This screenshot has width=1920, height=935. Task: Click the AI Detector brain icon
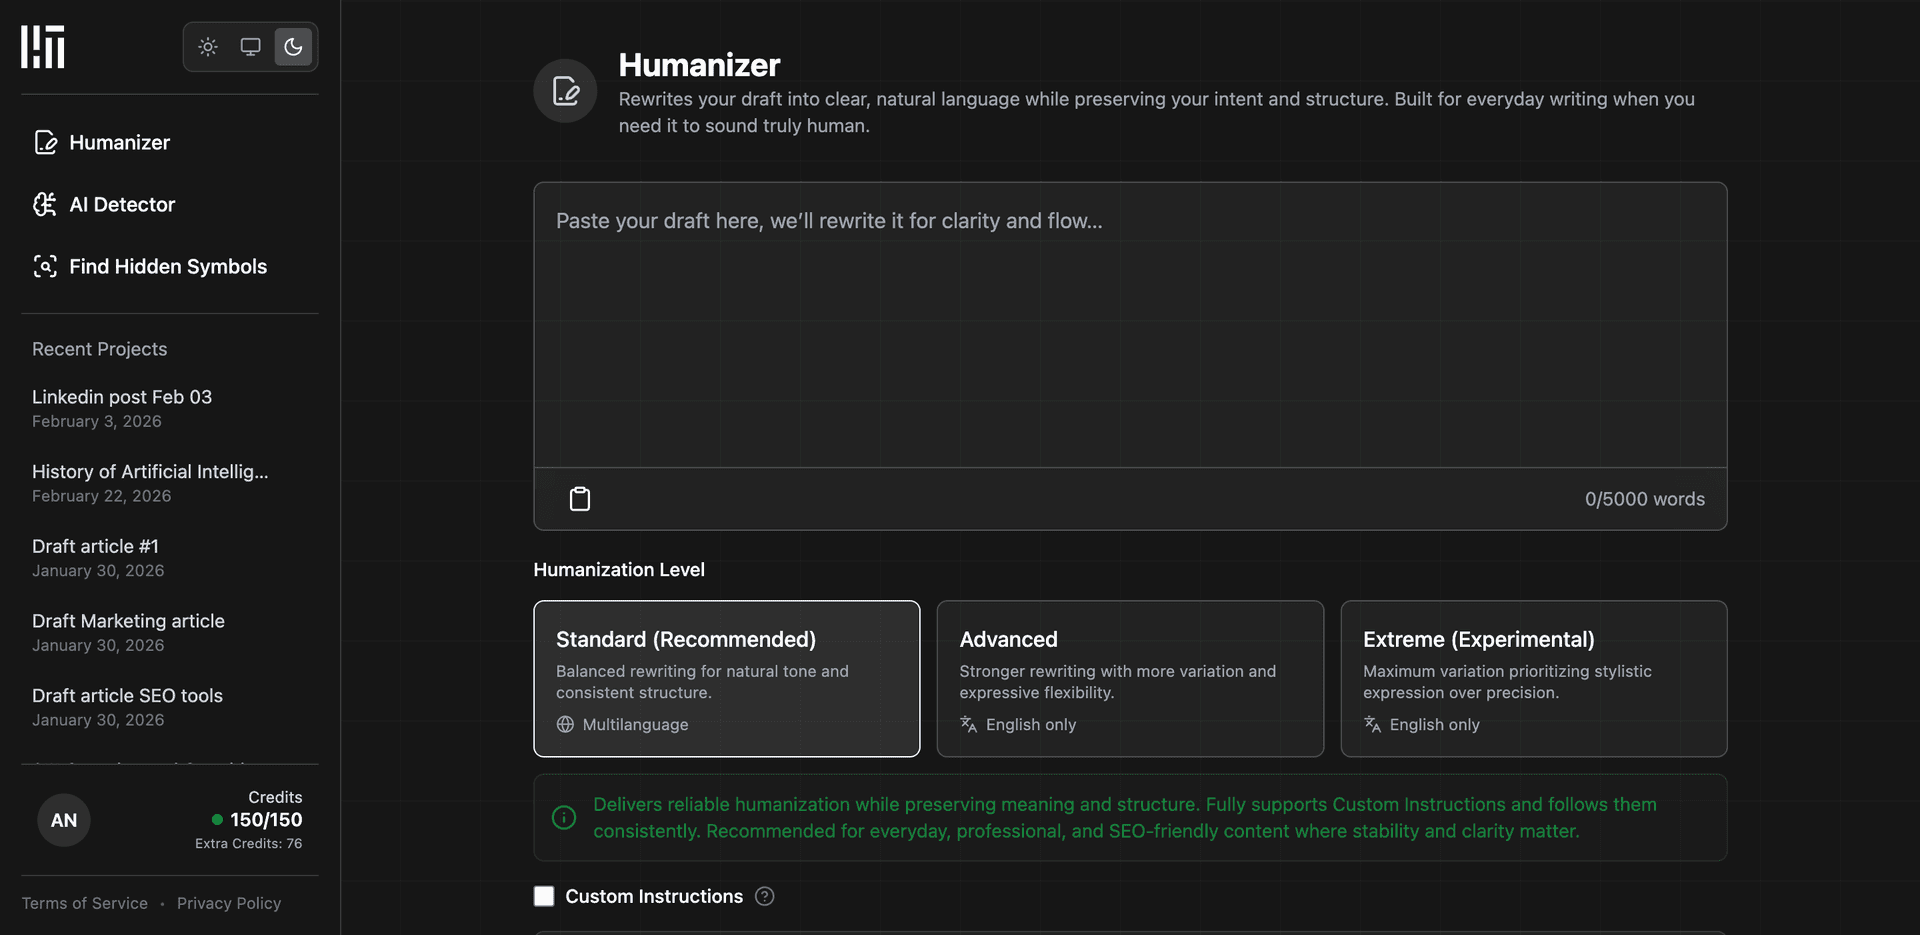coord(45,205)
